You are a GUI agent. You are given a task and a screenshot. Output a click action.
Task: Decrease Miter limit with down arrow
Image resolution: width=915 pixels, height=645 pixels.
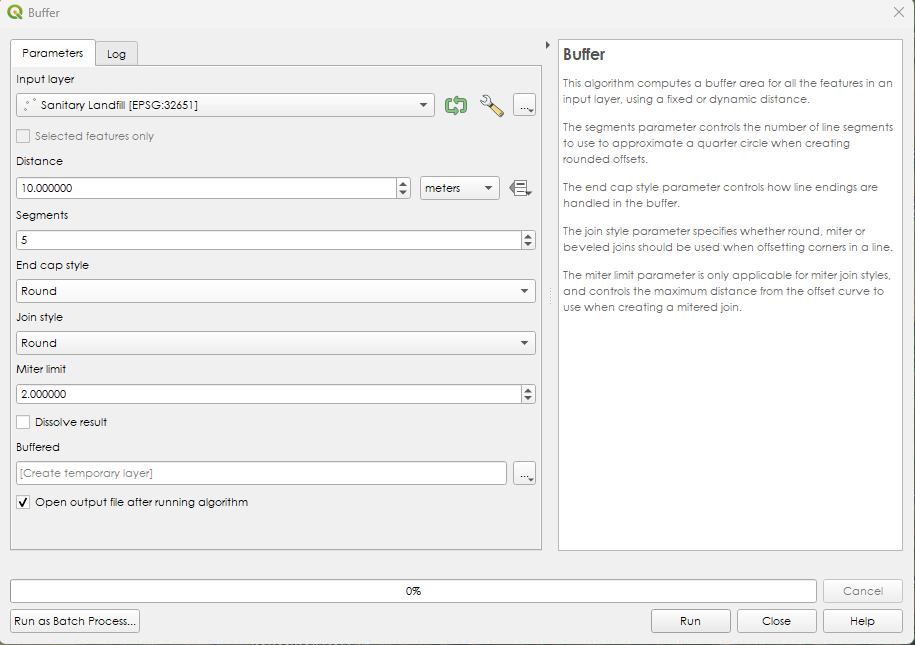(x=527, y=399)
